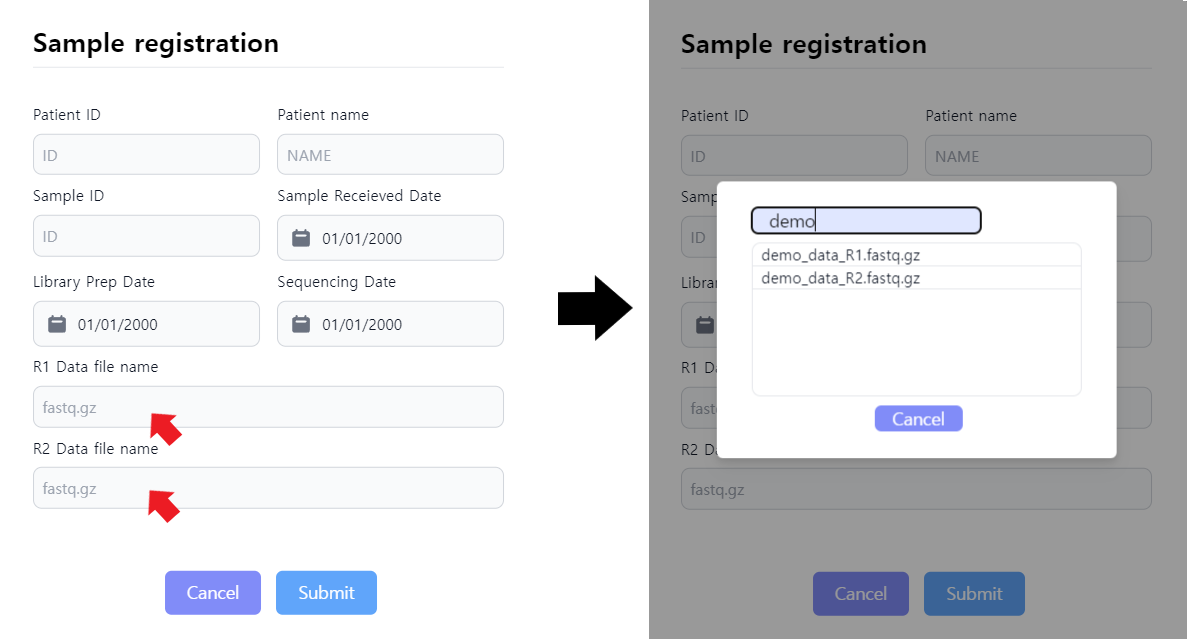Open calendar icon for Sequencing Date
The height and width of the screenshot is (640, 1187).
301,324
